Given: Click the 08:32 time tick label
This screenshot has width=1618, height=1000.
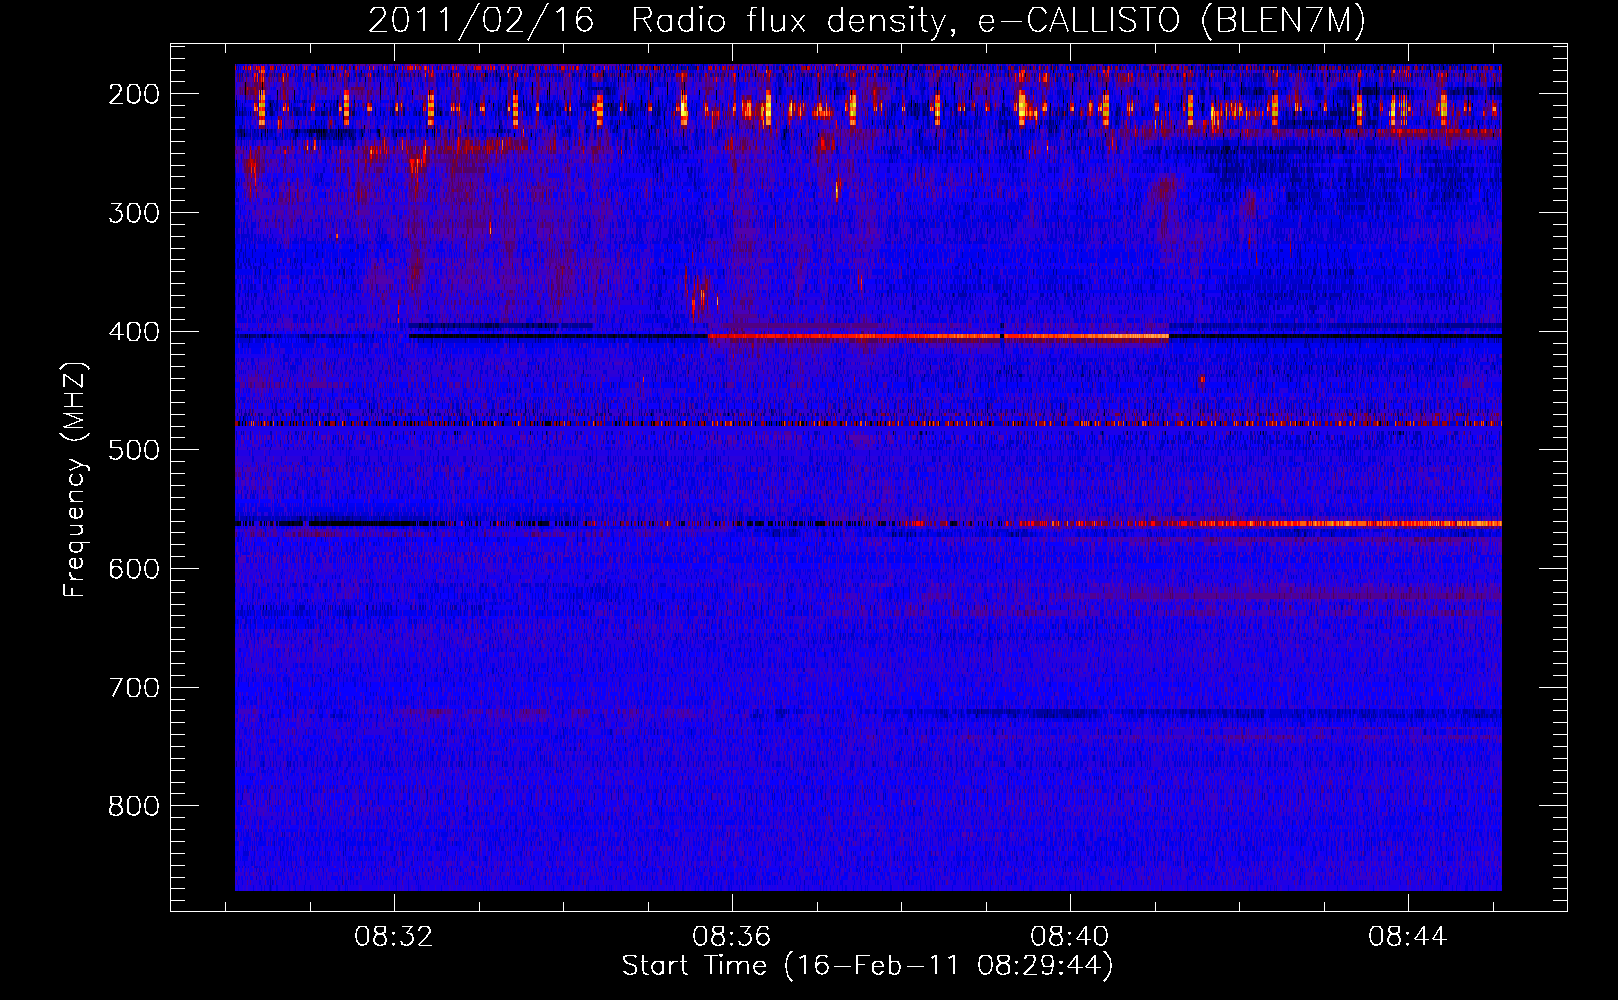Looking at the screenshot, I should click(394, 937).
